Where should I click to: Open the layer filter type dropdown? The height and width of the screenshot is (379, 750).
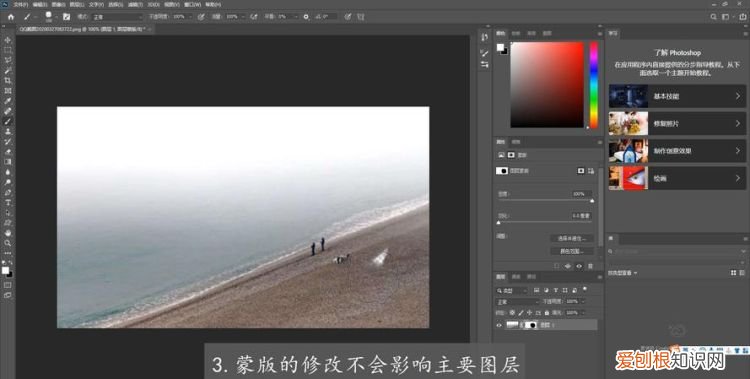[x=512, y=290]
